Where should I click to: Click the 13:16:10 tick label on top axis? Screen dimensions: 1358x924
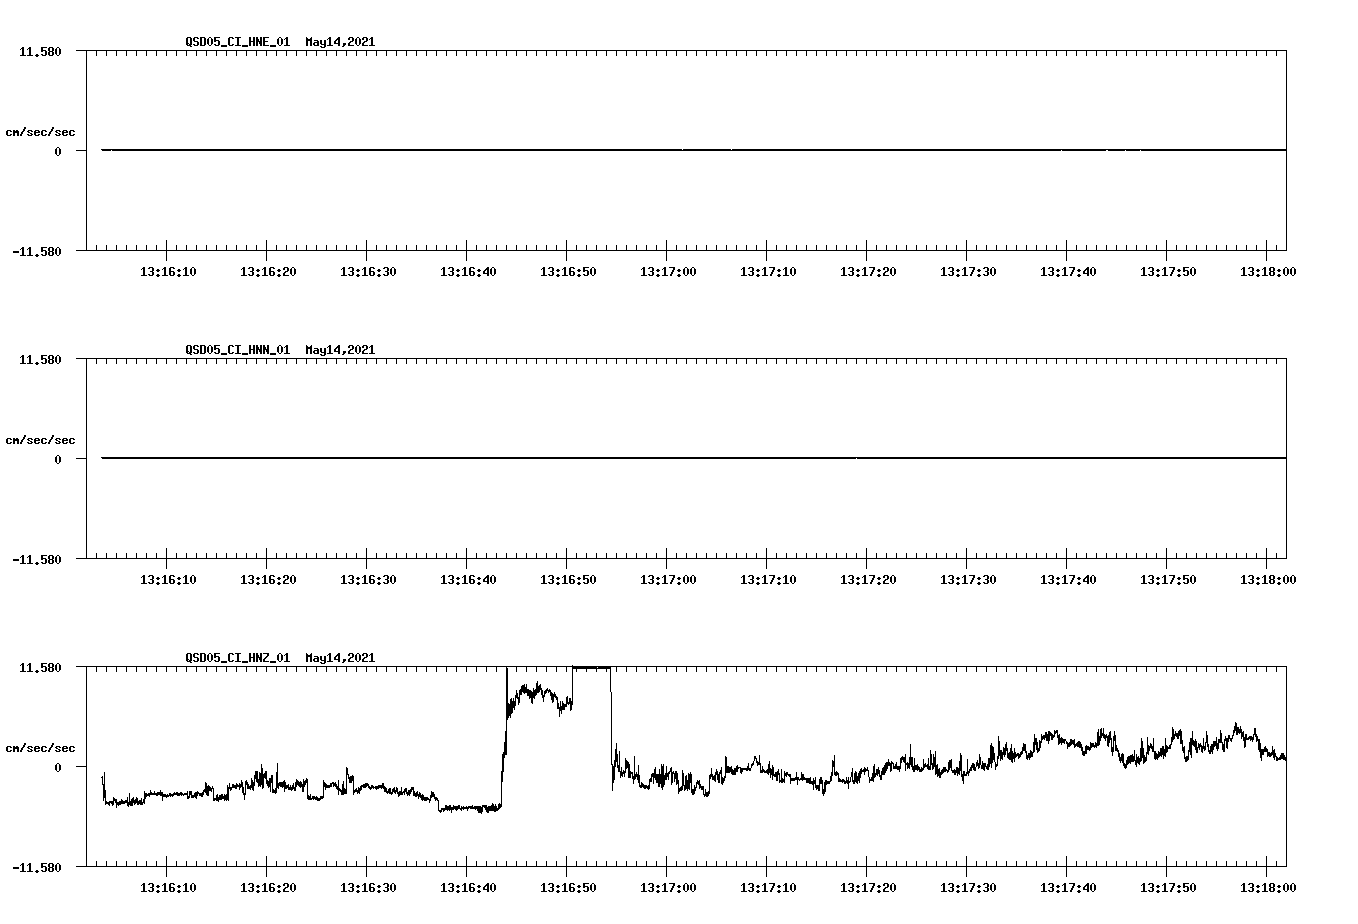click(168, 270)
